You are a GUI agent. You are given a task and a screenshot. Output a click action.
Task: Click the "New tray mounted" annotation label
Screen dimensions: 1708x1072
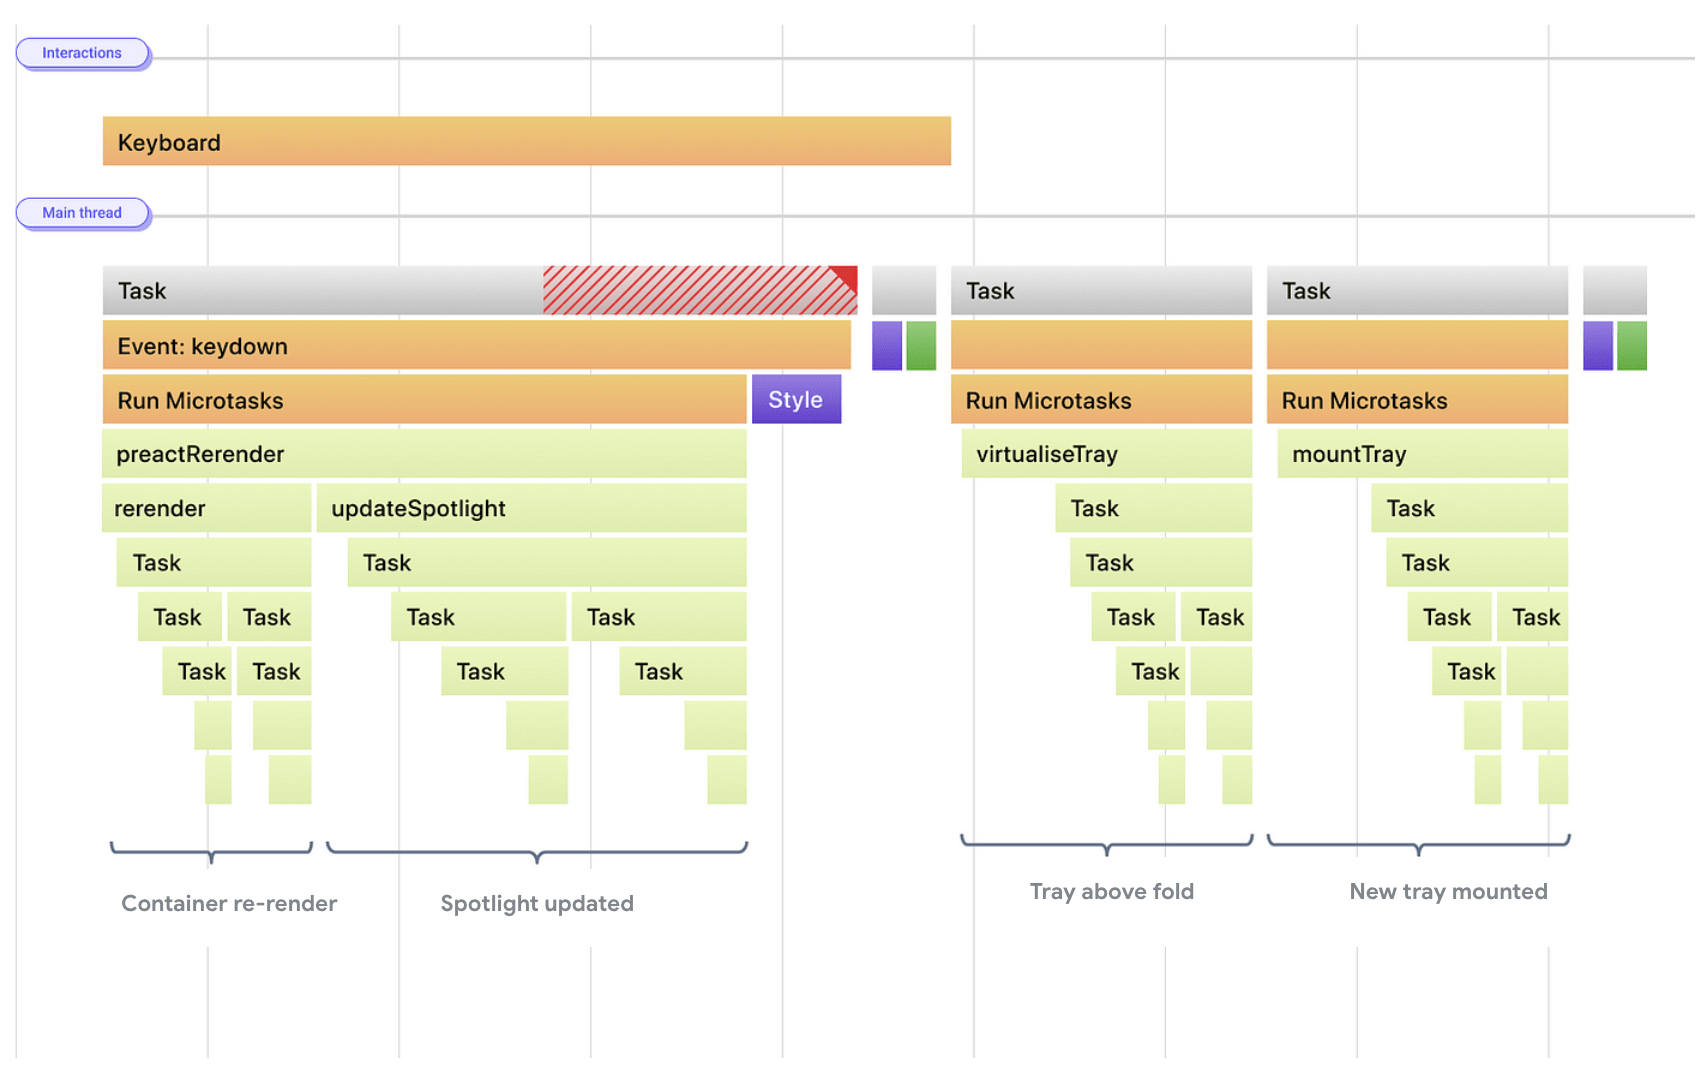point(1448,891)
